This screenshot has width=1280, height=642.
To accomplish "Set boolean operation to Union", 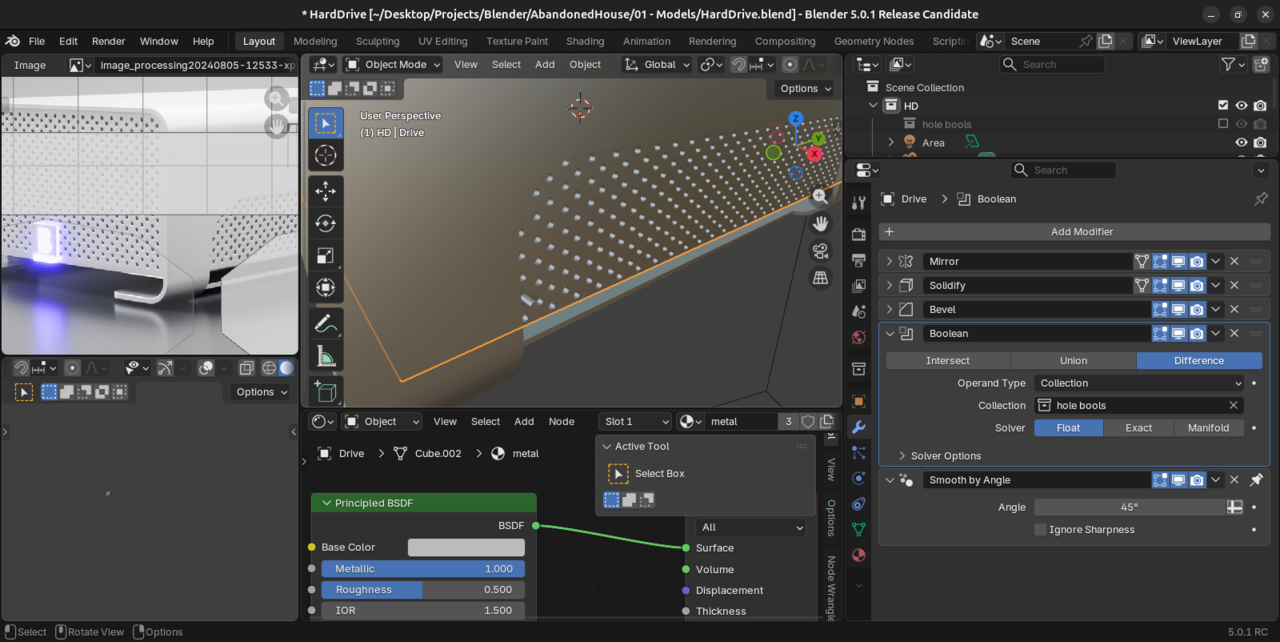I will (x=1072, y=360).
